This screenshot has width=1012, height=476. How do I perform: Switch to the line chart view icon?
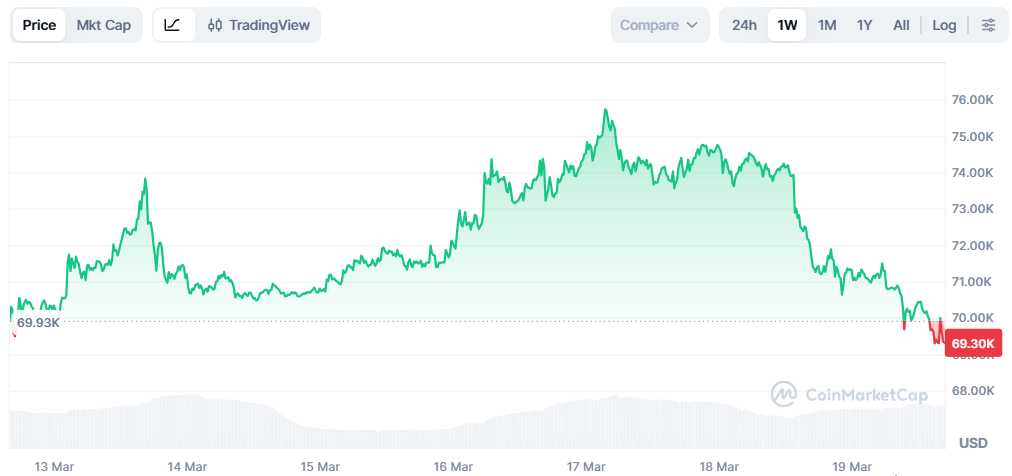(172, 25)
